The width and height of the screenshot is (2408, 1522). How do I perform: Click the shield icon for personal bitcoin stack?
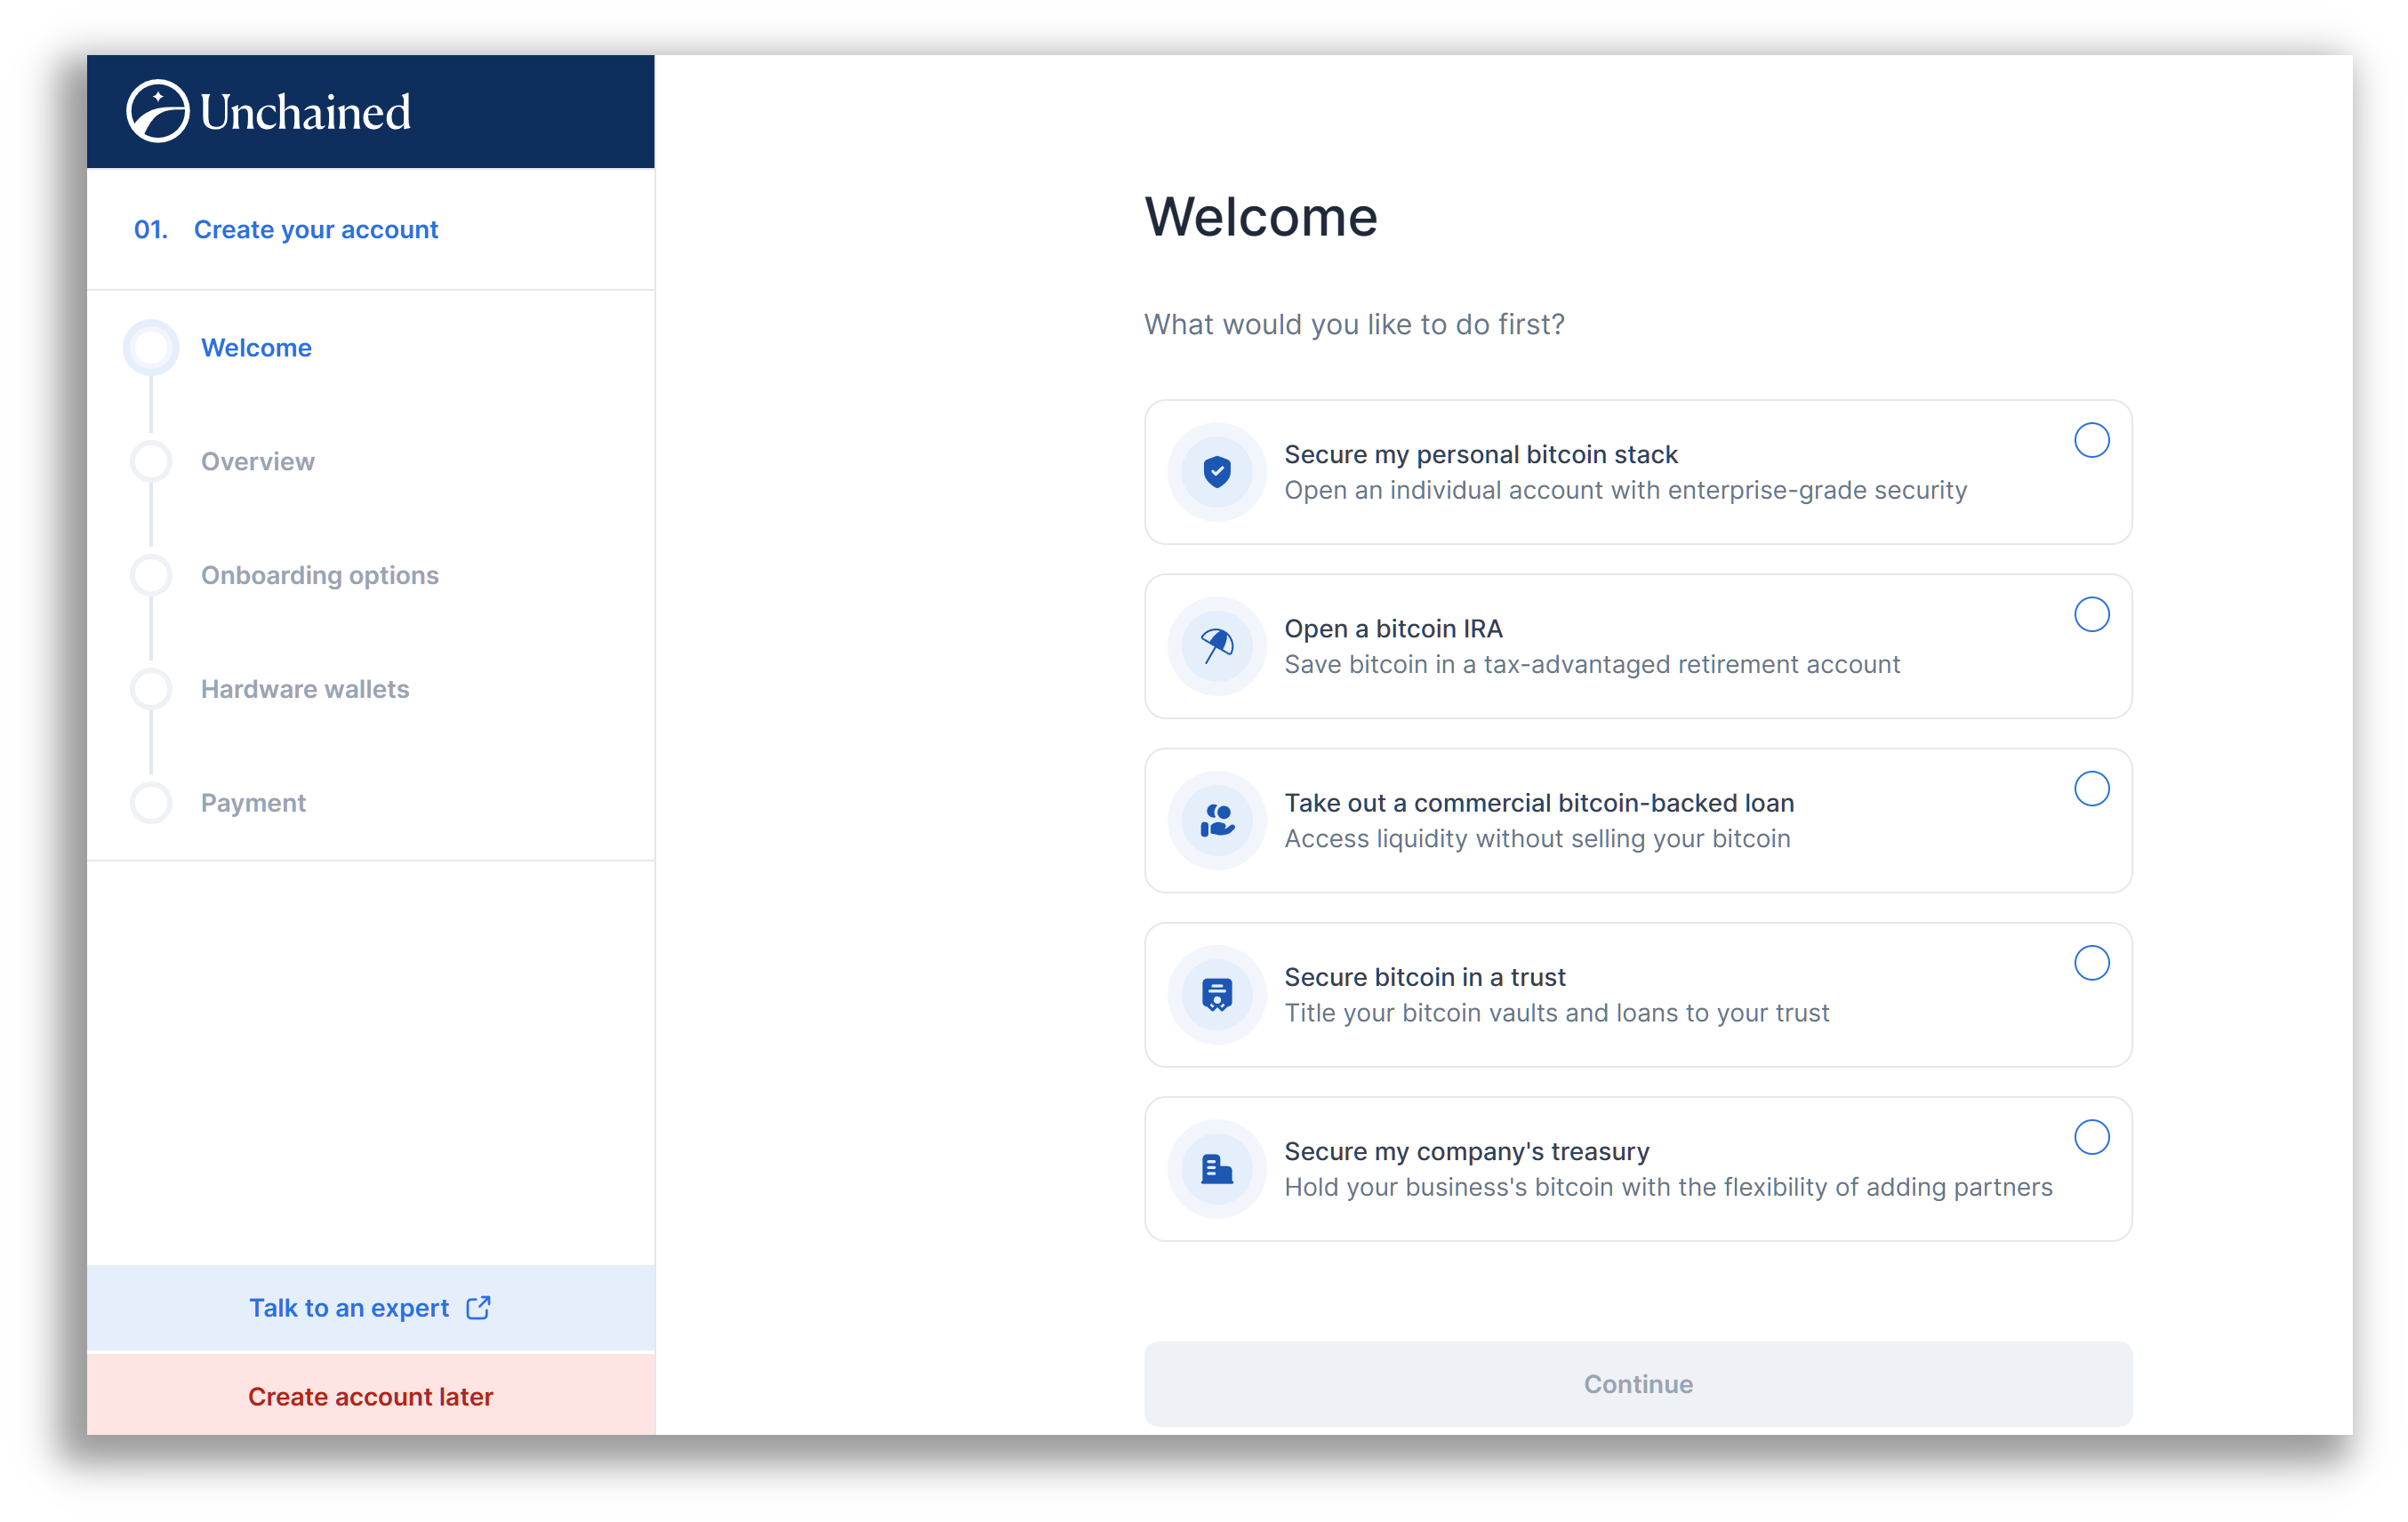[1216, 471]
